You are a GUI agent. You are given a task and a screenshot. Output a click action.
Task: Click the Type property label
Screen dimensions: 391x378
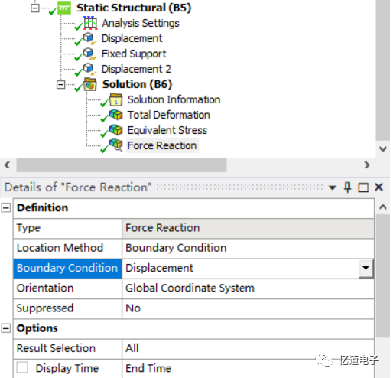pos(29,228)
